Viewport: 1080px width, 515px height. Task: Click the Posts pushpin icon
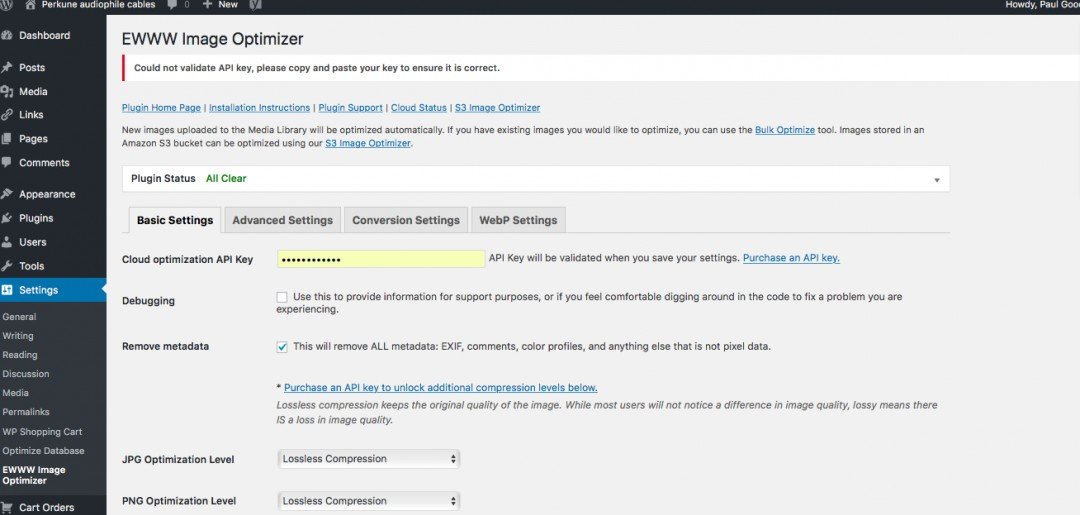(x=7, y=67)
